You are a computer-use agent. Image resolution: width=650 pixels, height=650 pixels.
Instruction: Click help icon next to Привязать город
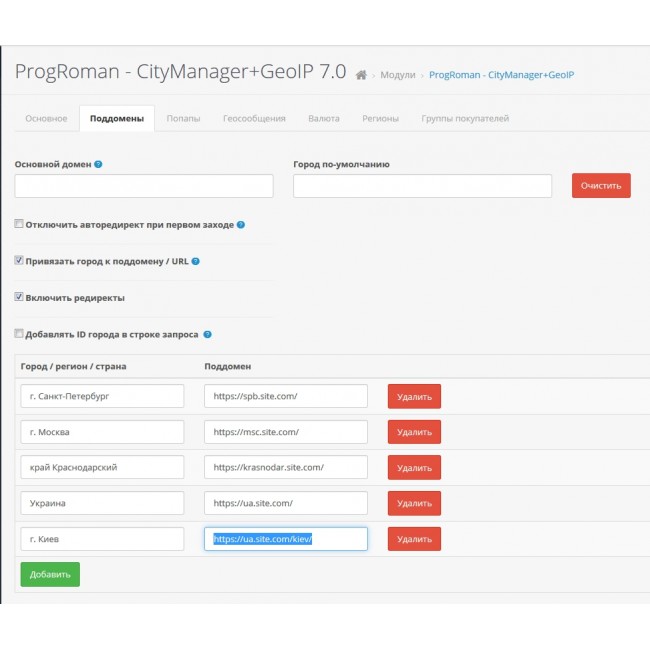point(196,261)
